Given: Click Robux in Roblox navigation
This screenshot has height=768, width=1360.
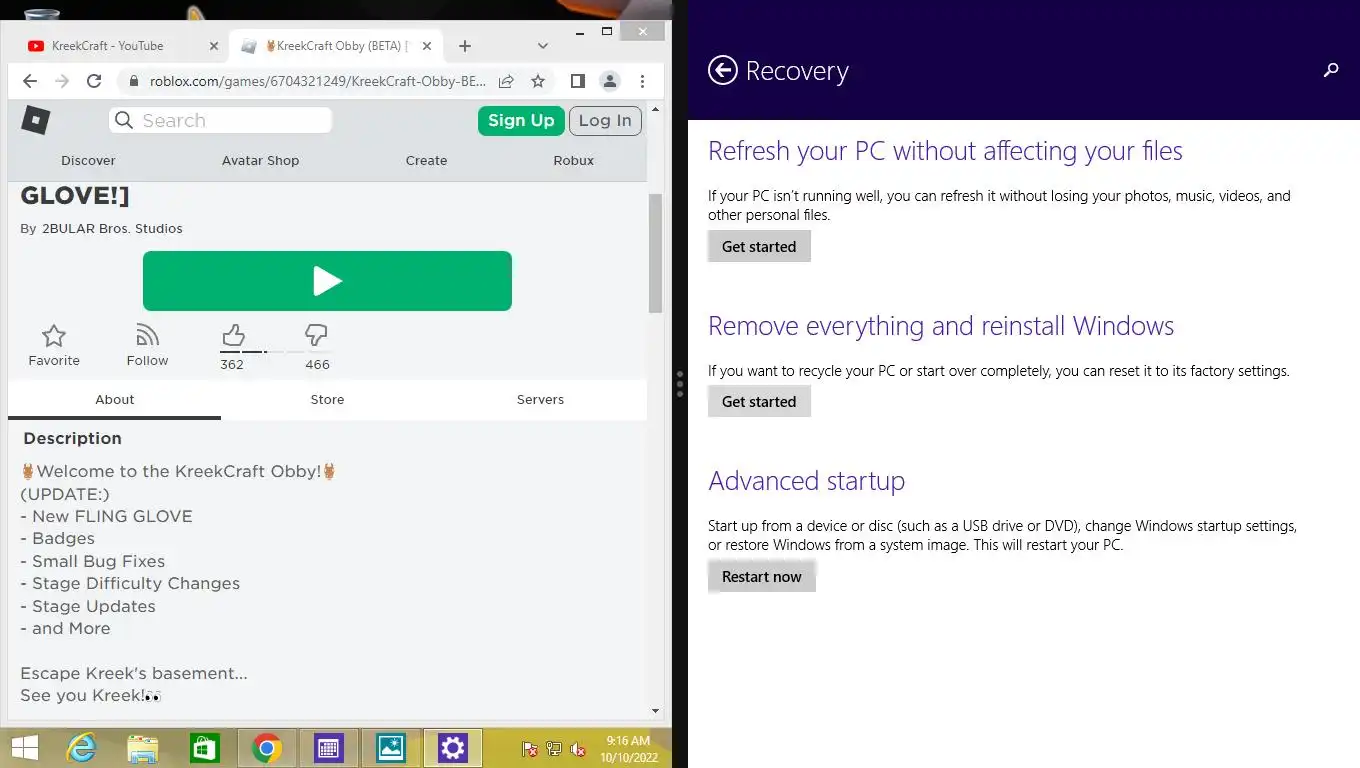Looking at the screenshot, I should click(x=574, y=160).
